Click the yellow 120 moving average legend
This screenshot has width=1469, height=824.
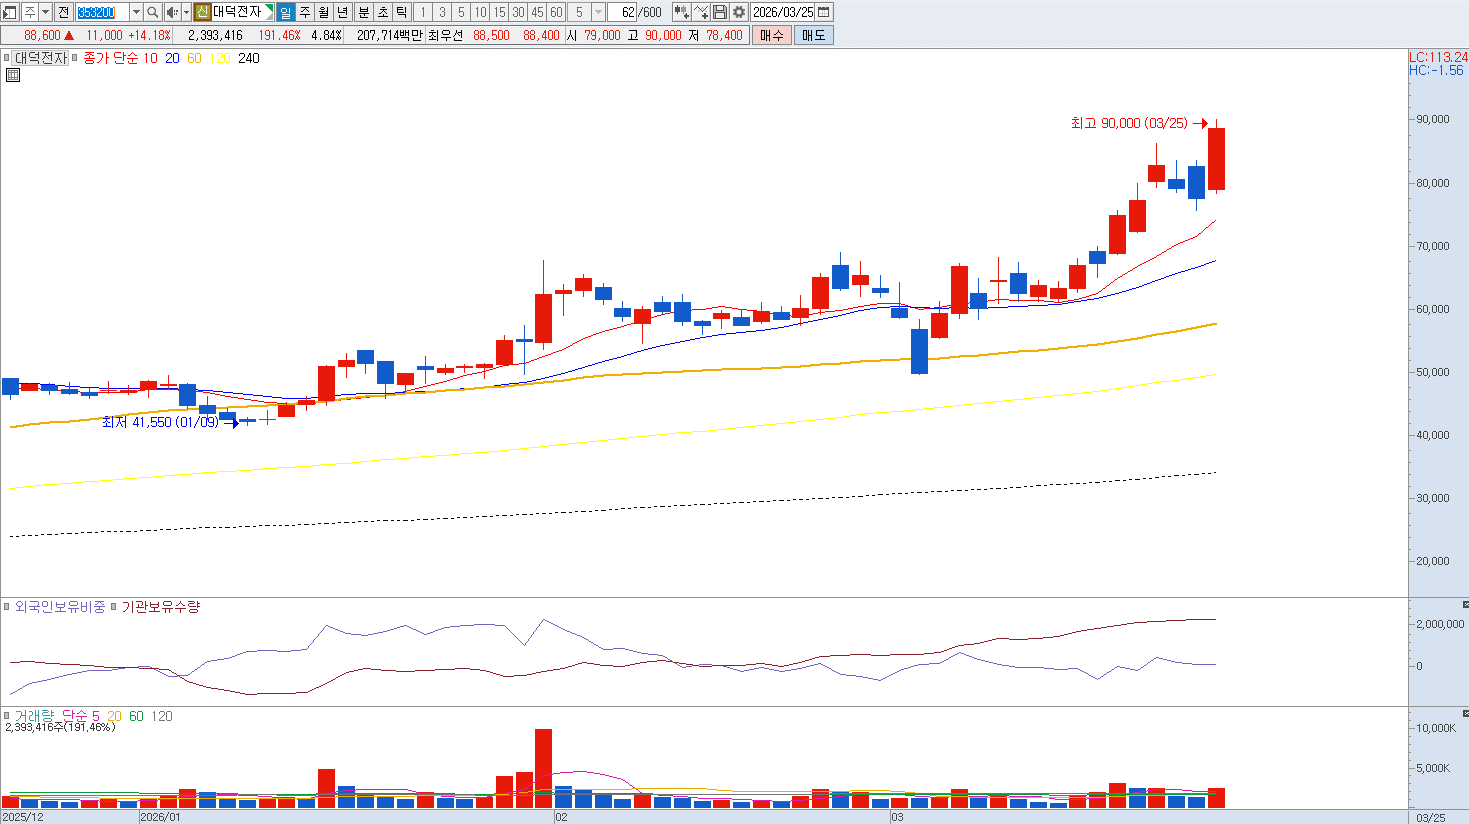point(220,58)
